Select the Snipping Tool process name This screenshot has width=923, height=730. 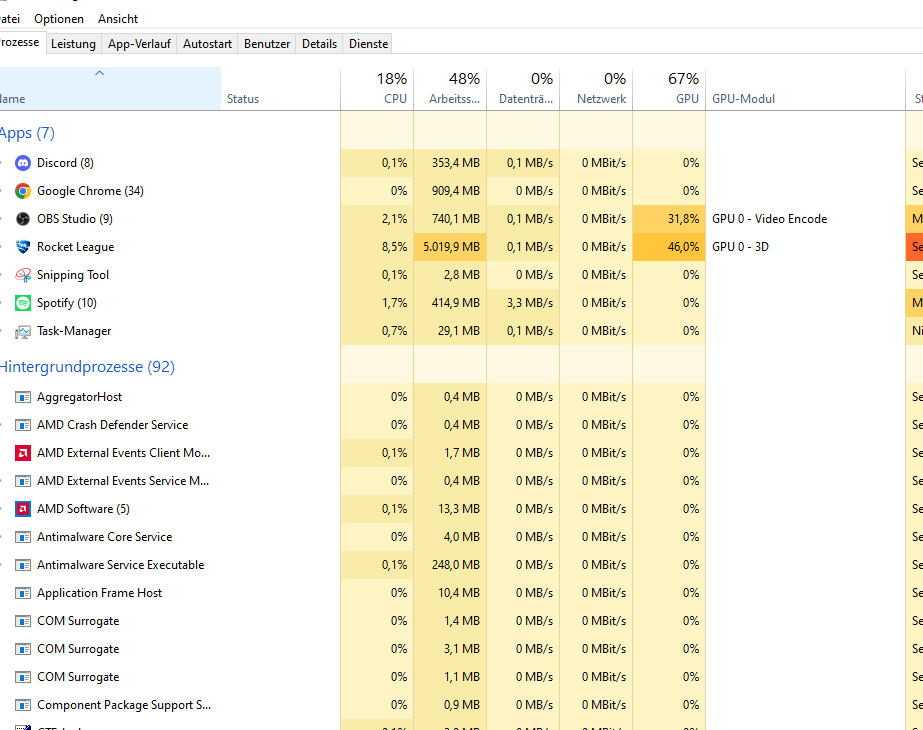click(x=73, y=275)
